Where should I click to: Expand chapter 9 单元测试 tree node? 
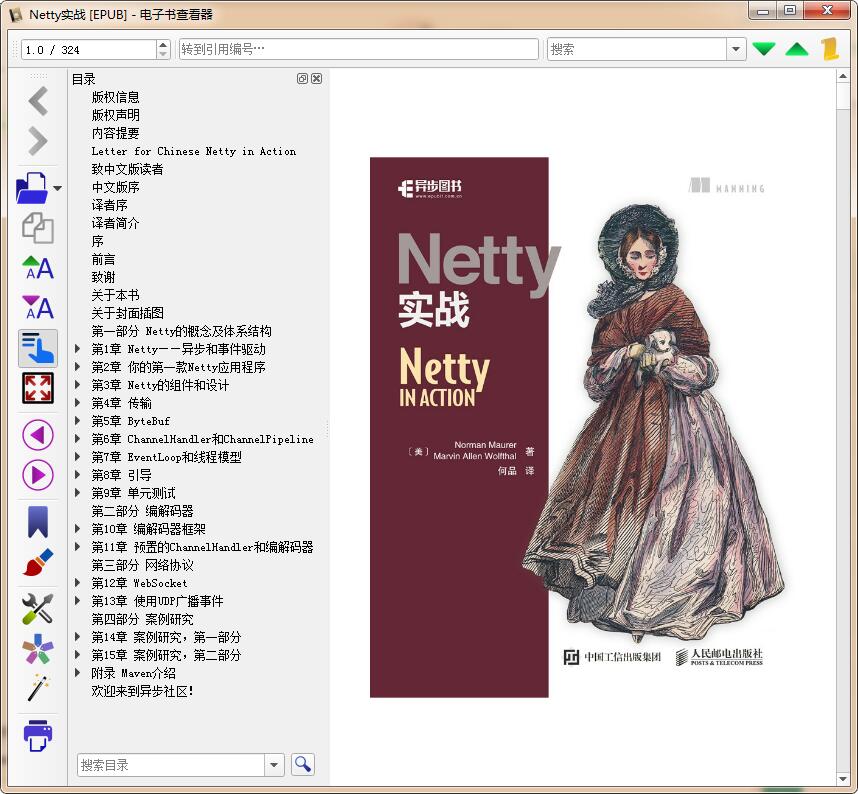click(78, 492)
